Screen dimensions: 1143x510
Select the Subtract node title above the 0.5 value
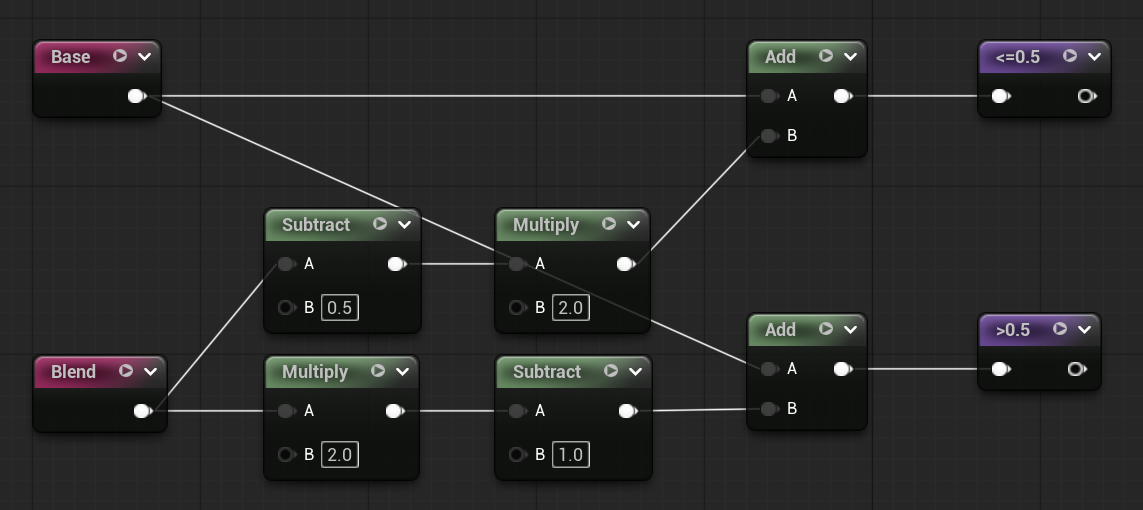(x=316, y=225)
